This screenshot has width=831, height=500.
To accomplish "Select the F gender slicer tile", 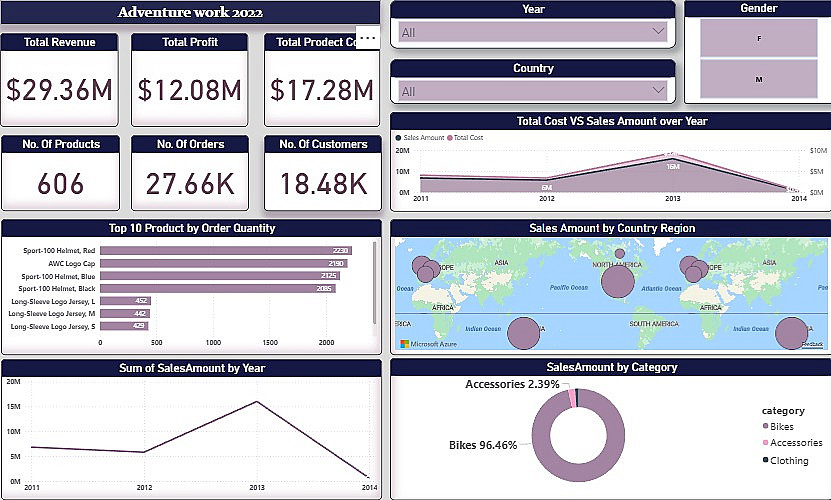I will 758,38.
